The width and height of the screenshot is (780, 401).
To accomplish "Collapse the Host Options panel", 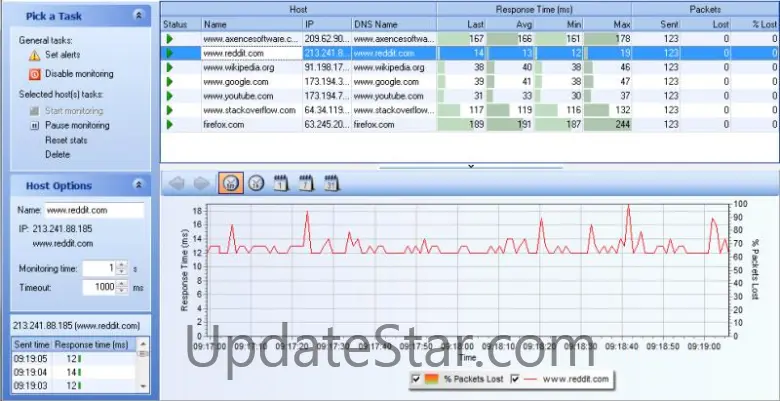I will coord(139,185).
